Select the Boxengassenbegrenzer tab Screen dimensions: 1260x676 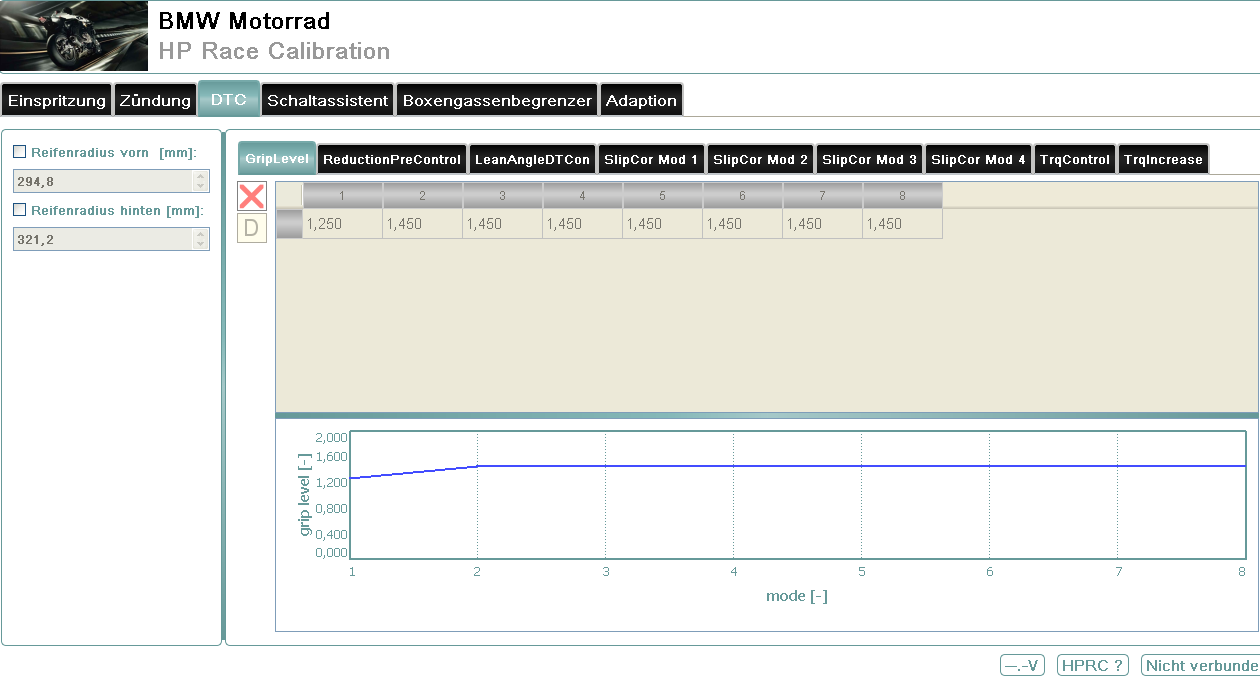point(498,100)
